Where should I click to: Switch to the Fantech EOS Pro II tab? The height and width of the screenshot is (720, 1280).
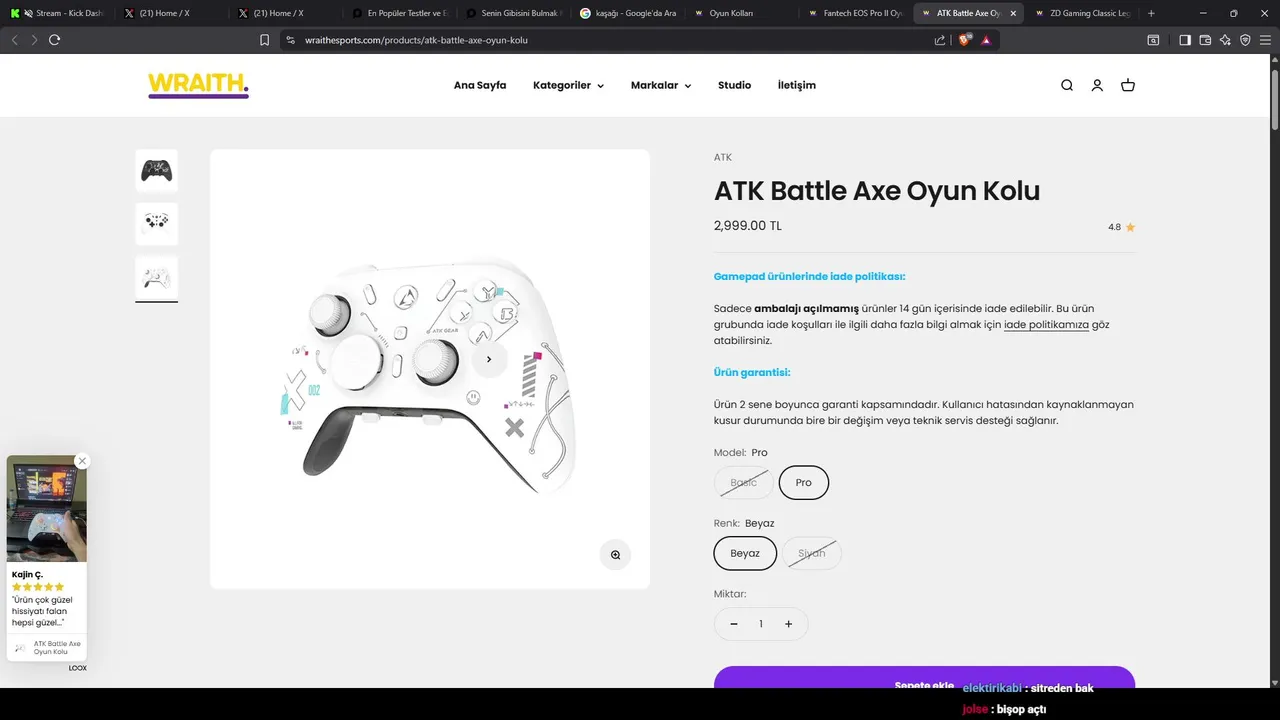855,13
